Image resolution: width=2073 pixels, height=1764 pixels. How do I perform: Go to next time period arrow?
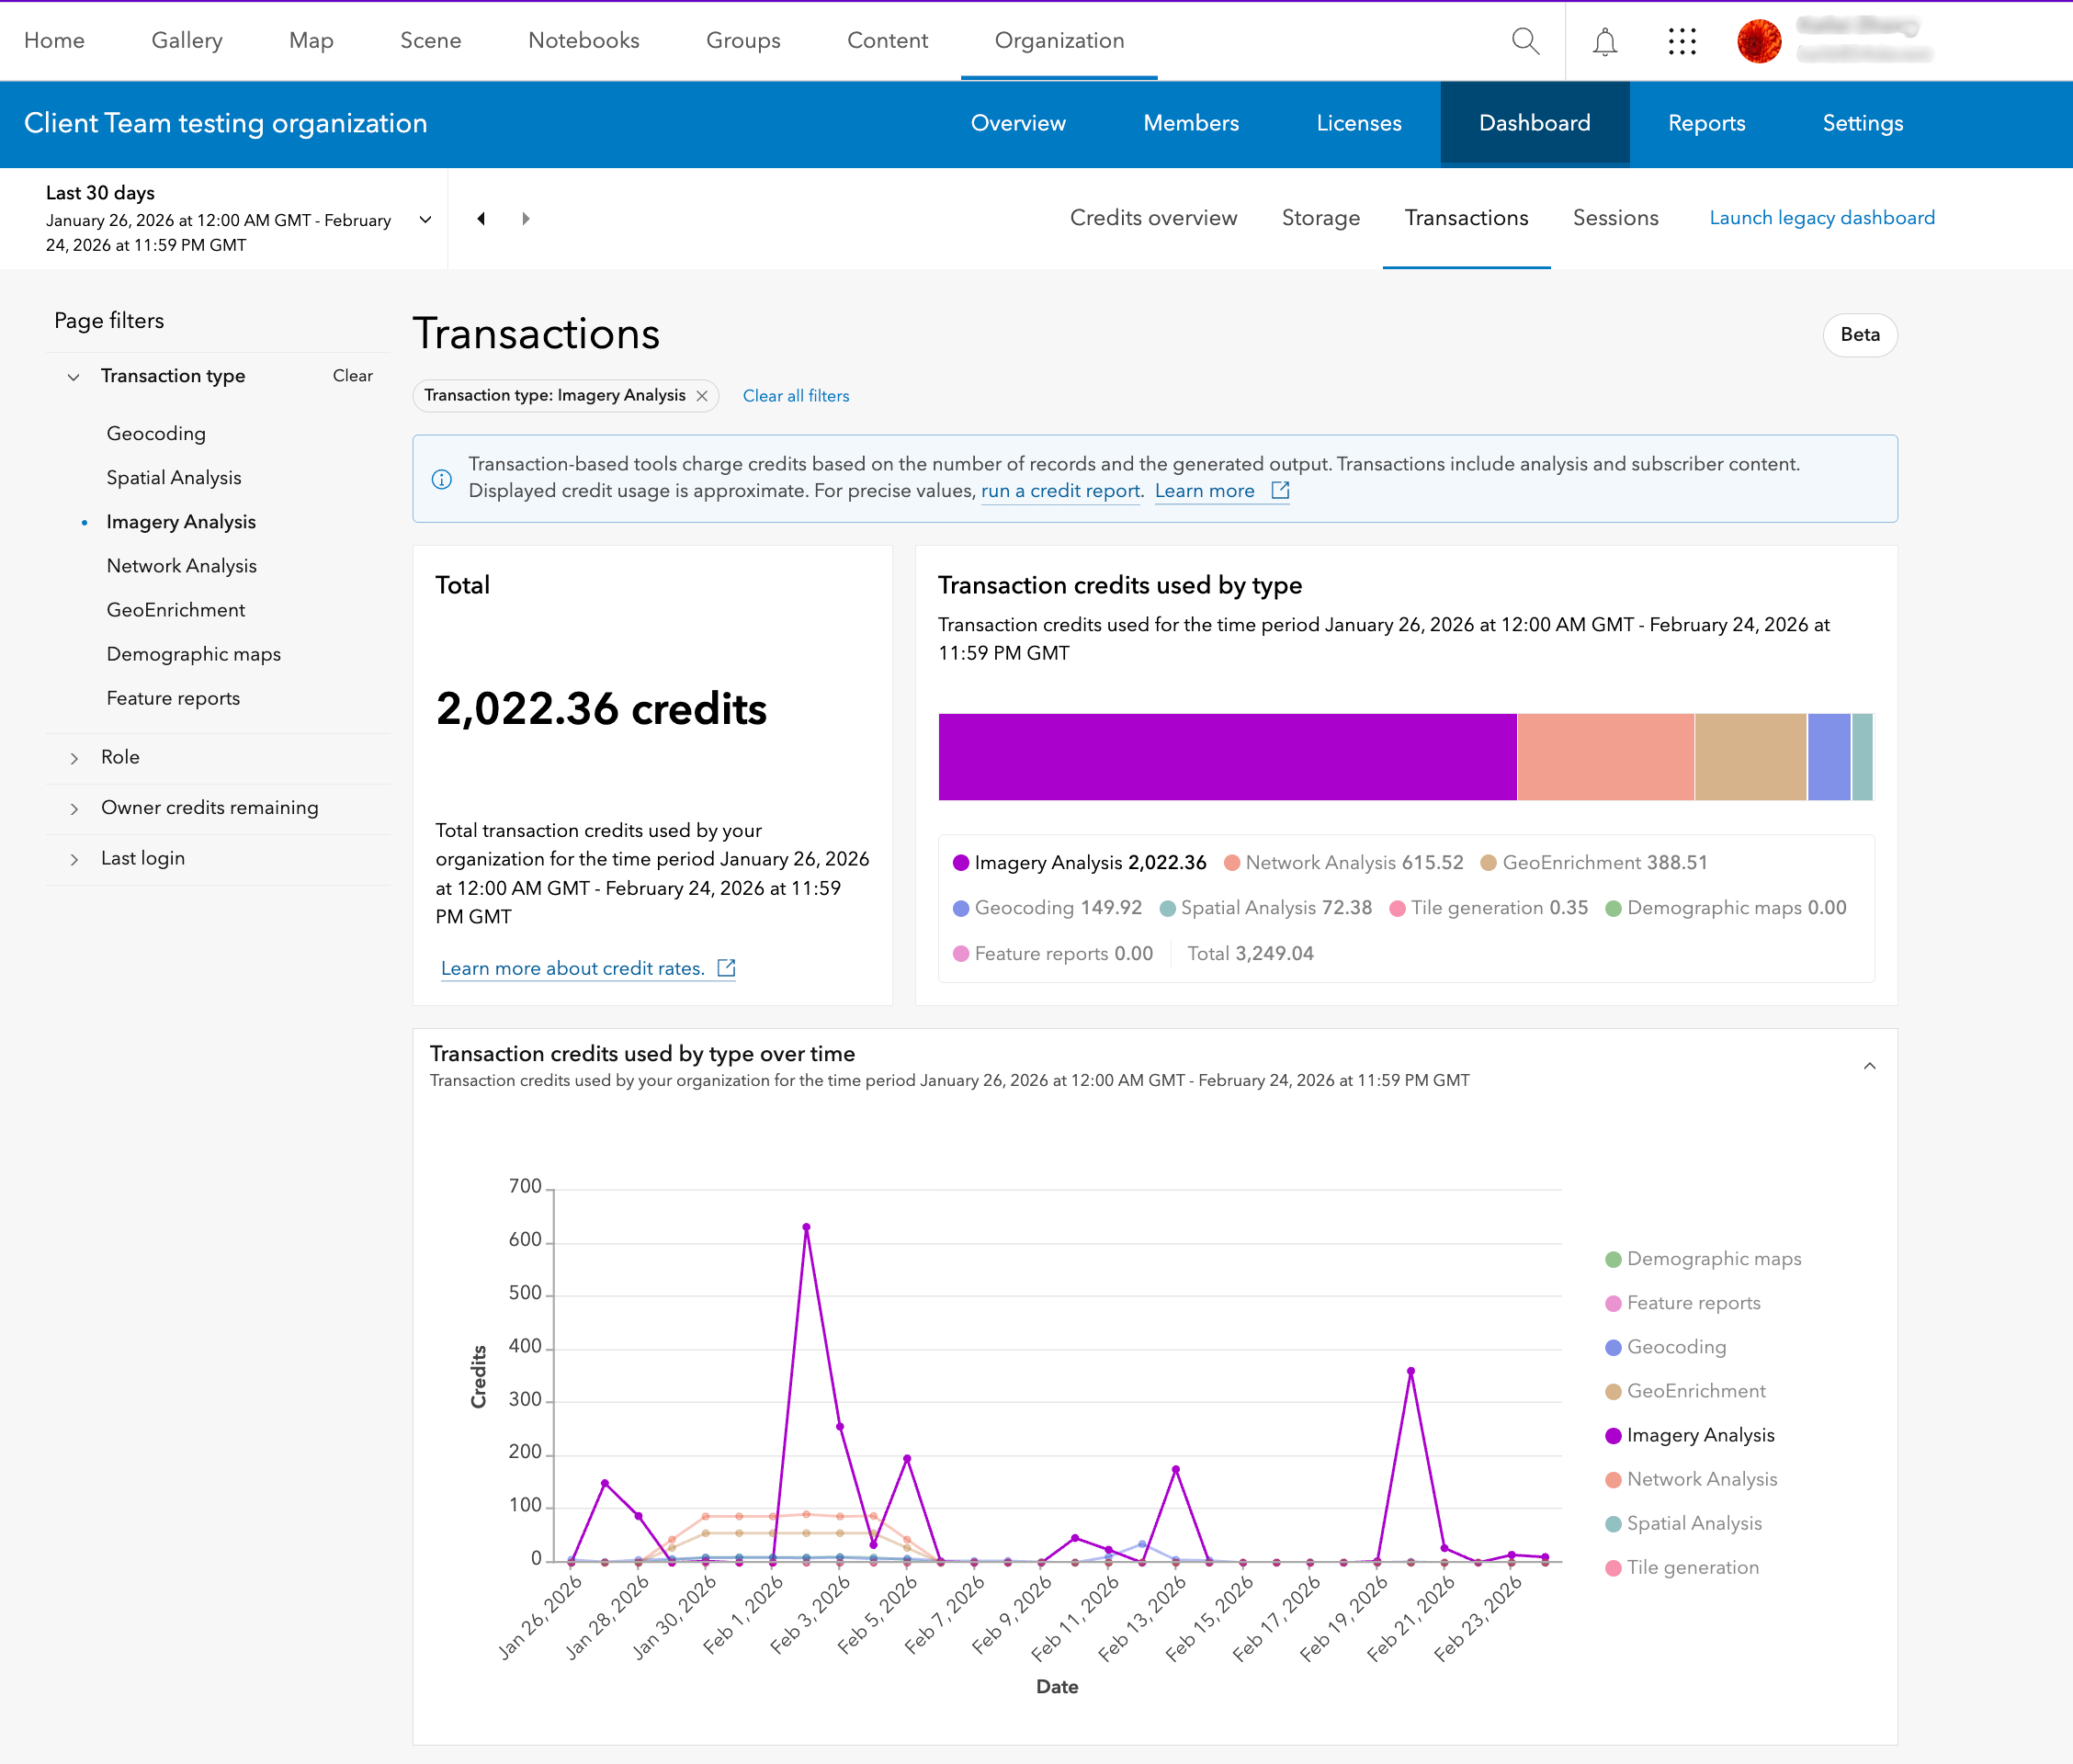click(x=526, y=218)
